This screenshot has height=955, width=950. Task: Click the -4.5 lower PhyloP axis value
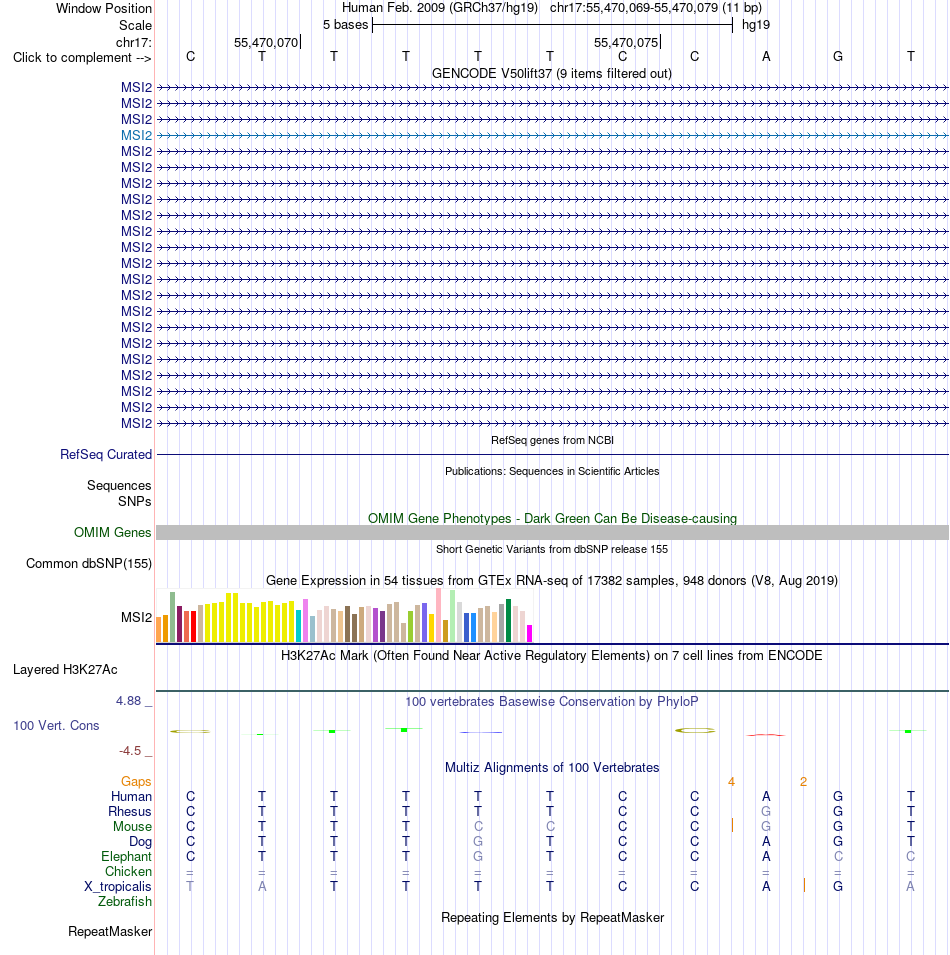tap(130, 751)
